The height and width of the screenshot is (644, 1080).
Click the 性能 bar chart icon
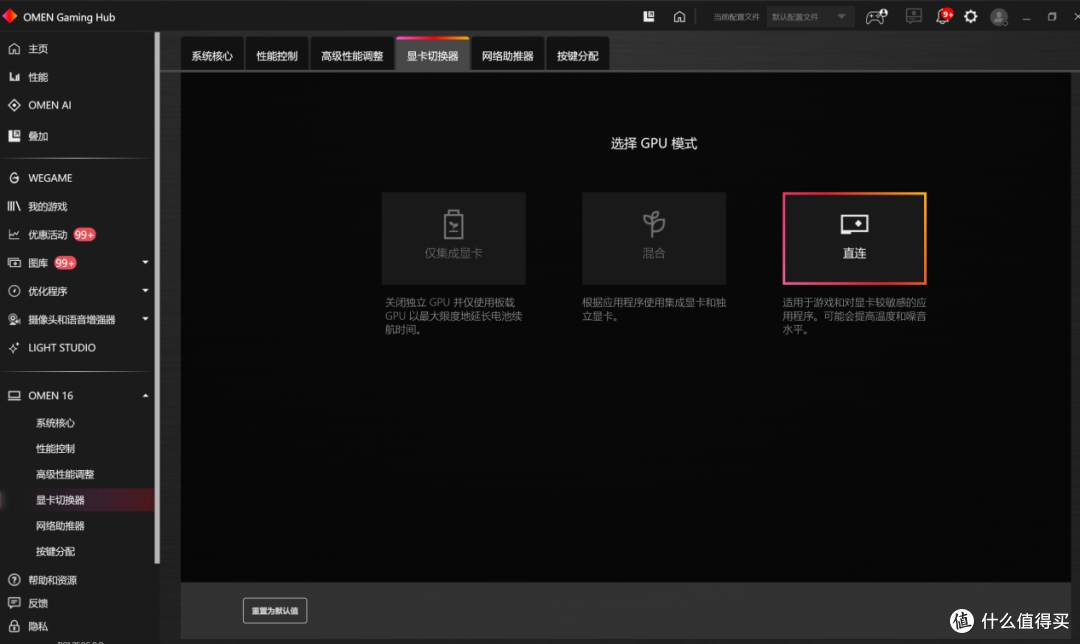[x=14, y=77]
